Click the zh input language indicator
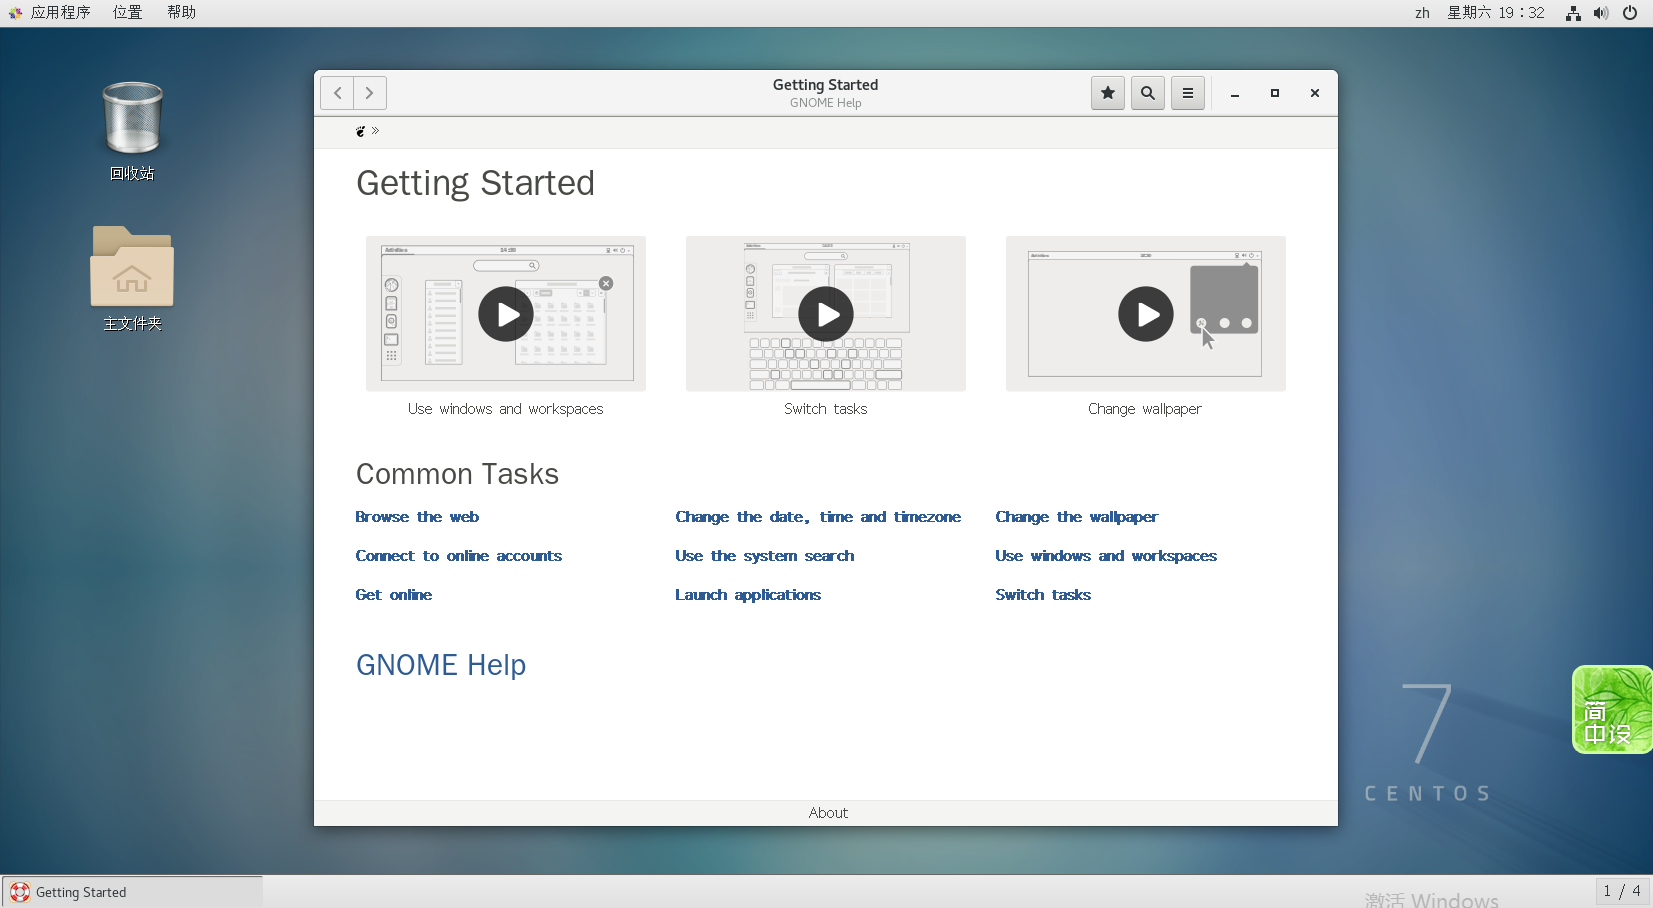This screenshot has width=1653, height=908. pyautogui.click(x=1422, y=13)
